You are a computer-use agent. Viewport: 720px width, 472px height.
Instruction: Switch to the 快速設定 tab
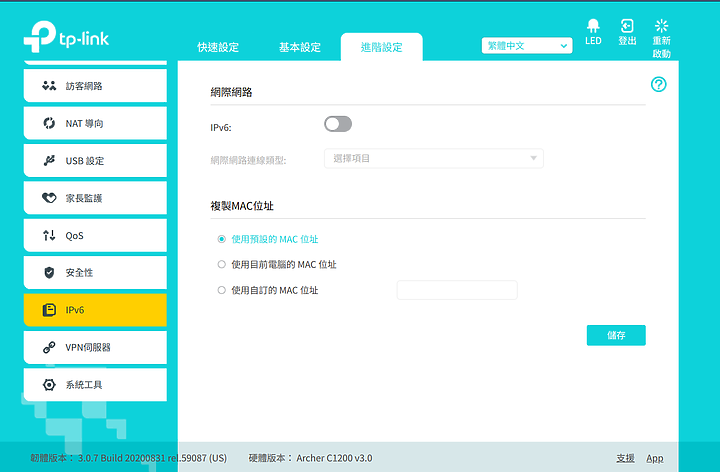(218, 47)
